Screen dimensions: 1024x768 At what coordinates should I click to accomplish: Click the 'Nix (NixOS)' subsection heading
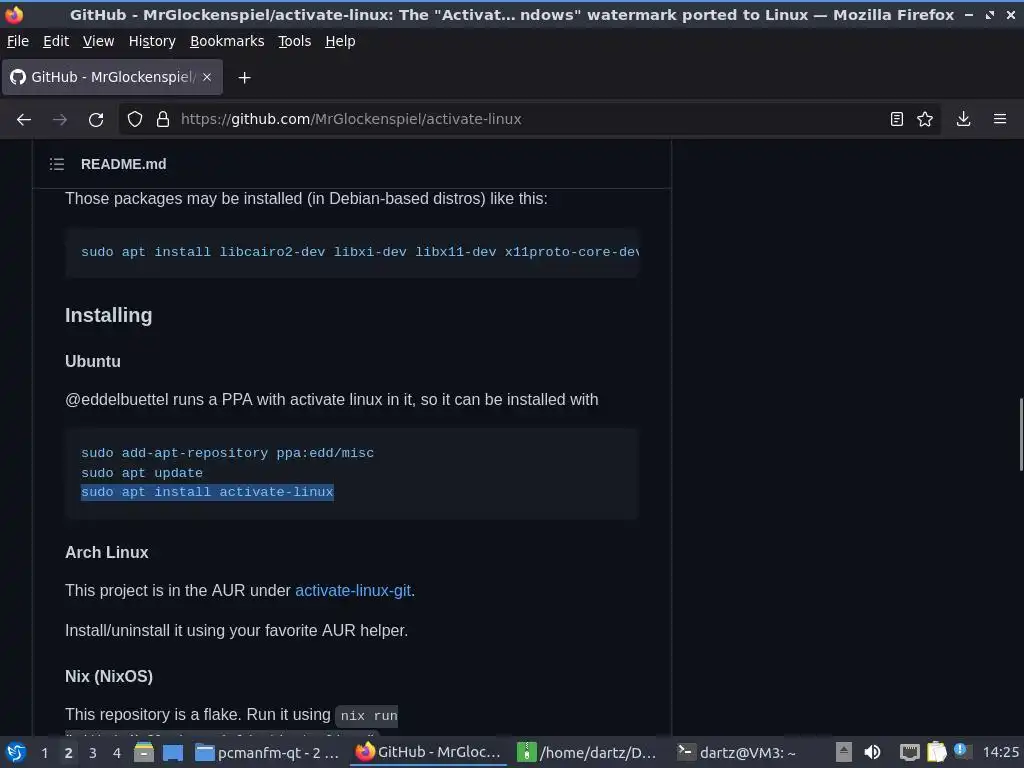pos(108,676)
